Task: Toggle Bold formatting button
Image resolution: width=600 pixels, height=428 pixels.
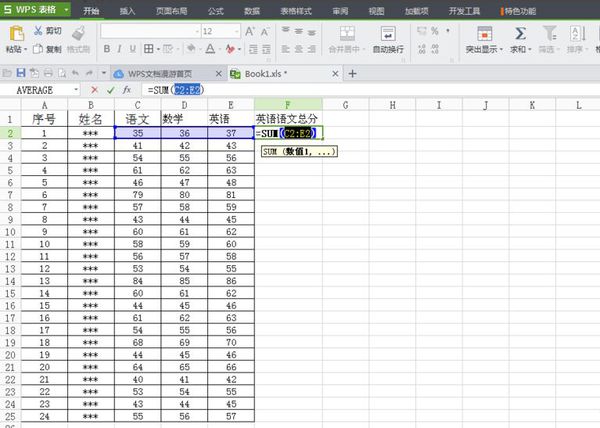Action: click(107, 49)
